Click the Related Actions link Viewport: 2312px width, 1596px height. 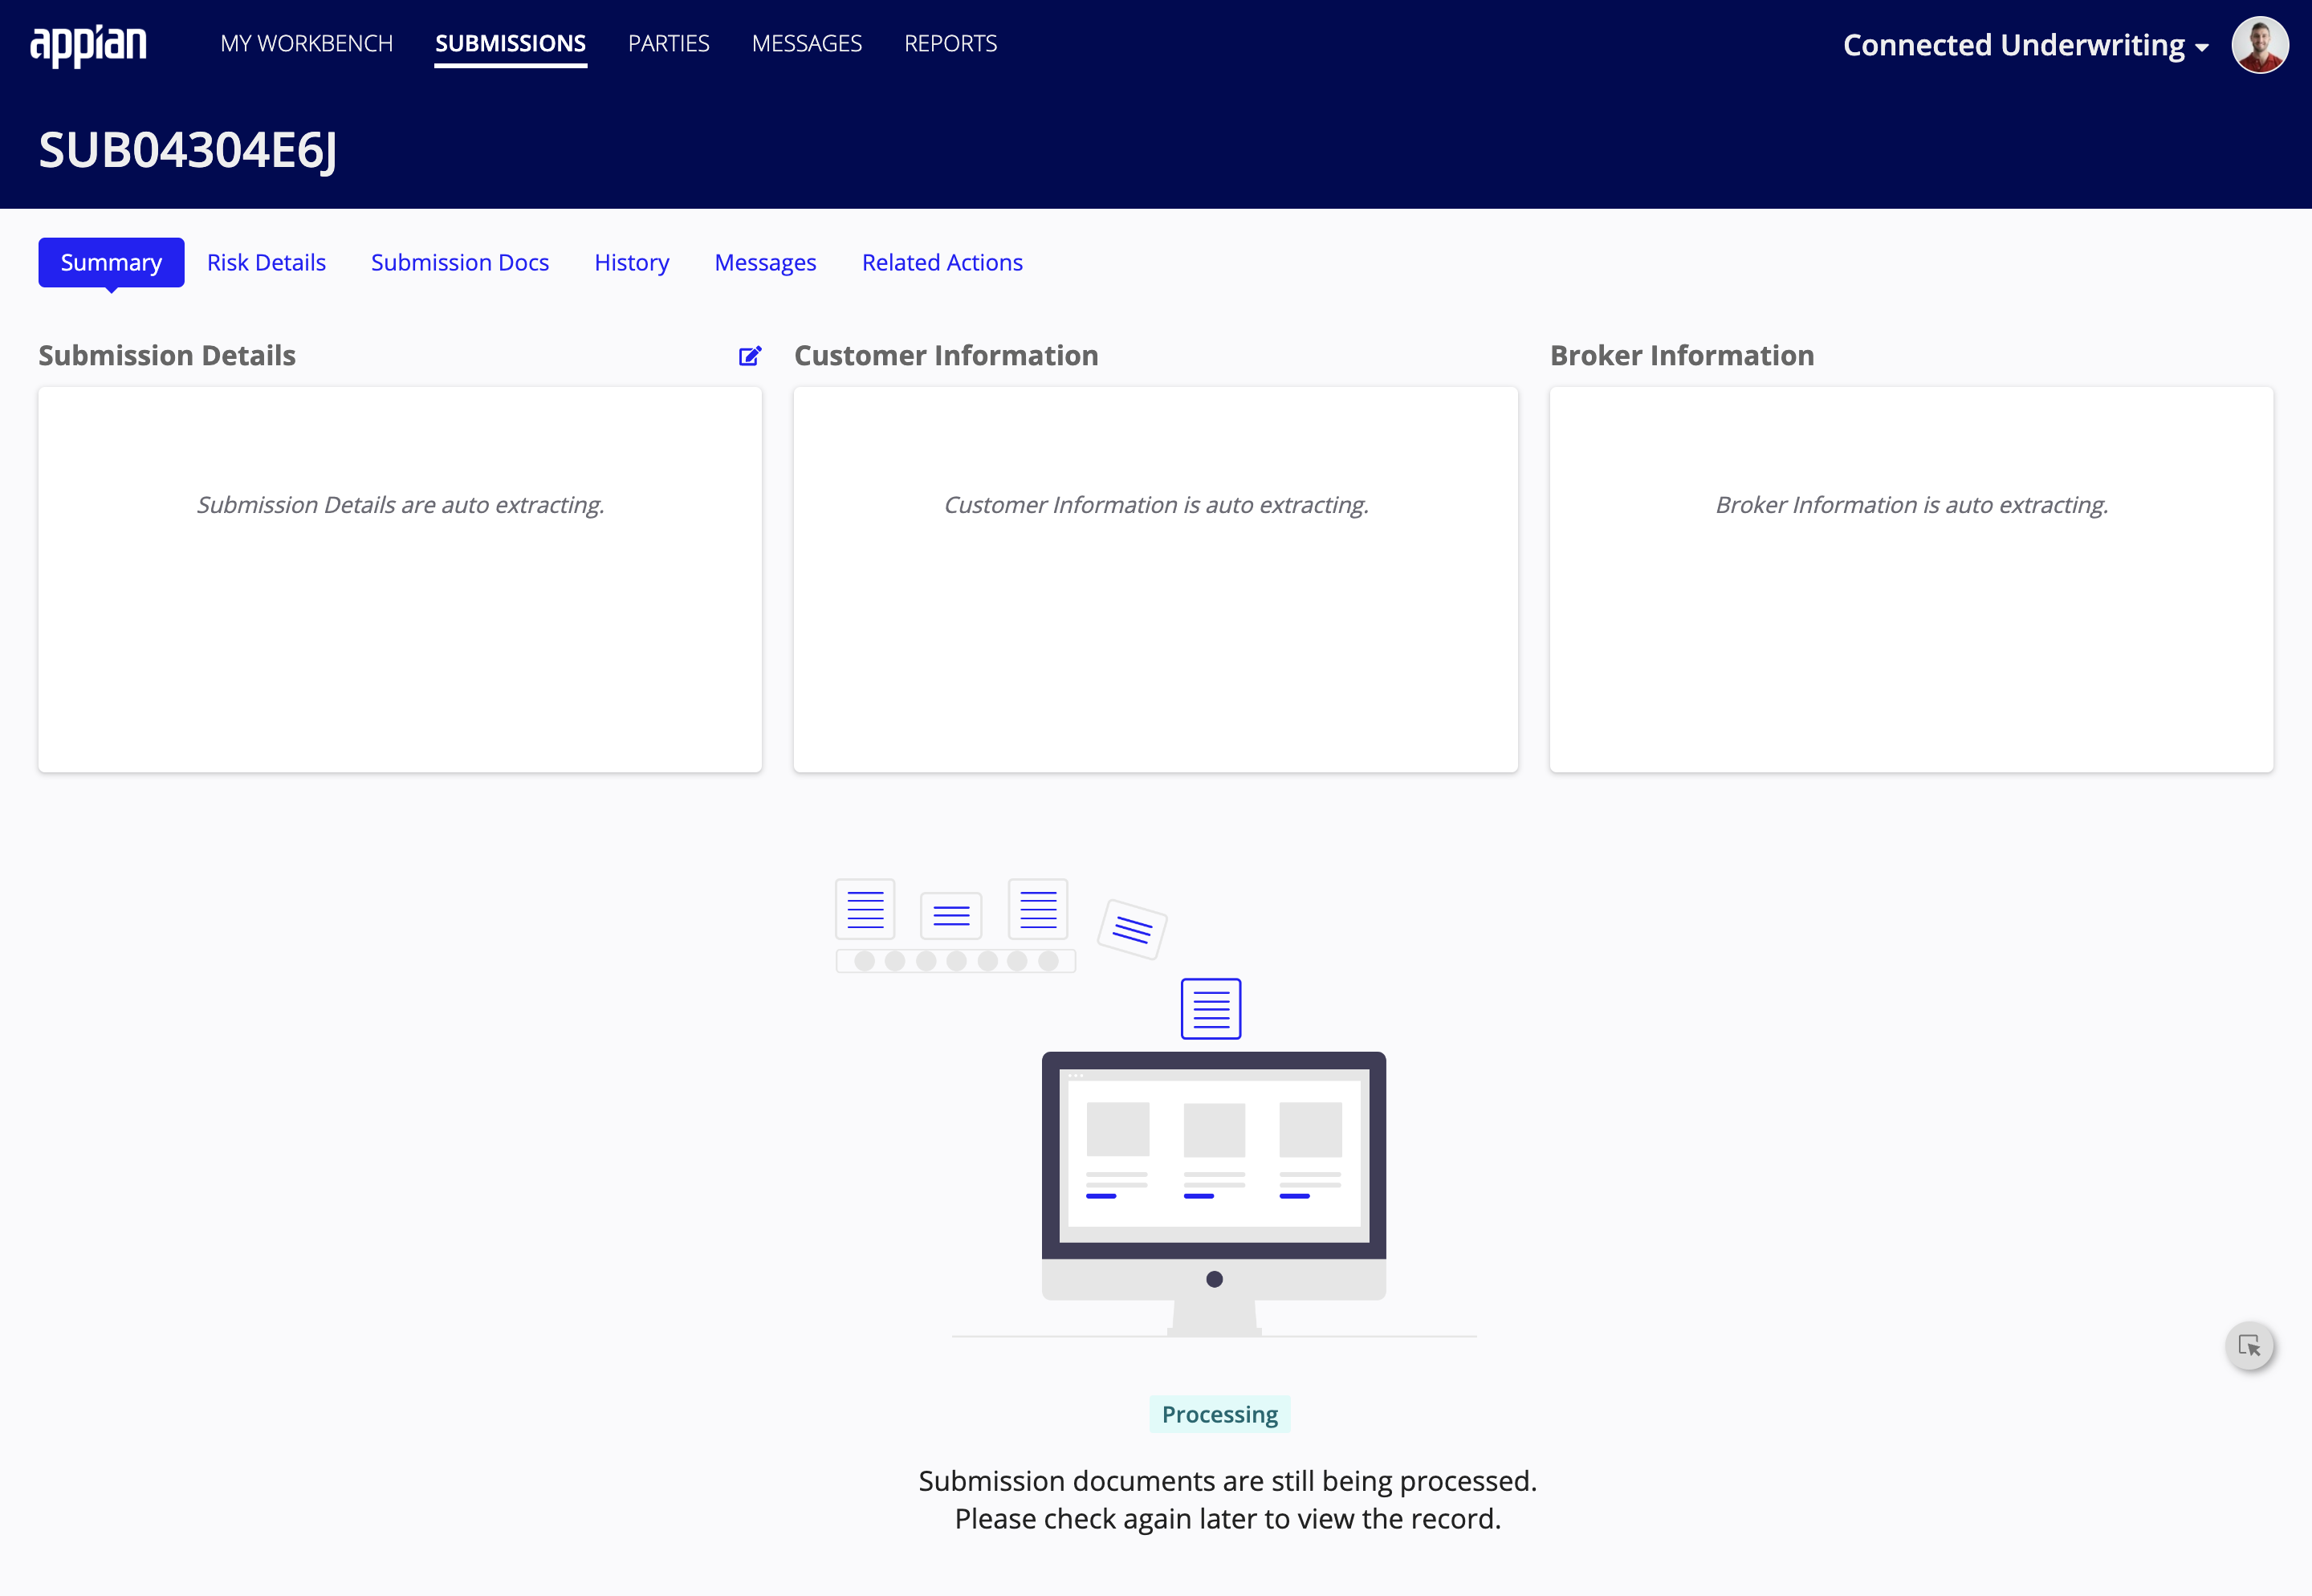tap(940, 260)
